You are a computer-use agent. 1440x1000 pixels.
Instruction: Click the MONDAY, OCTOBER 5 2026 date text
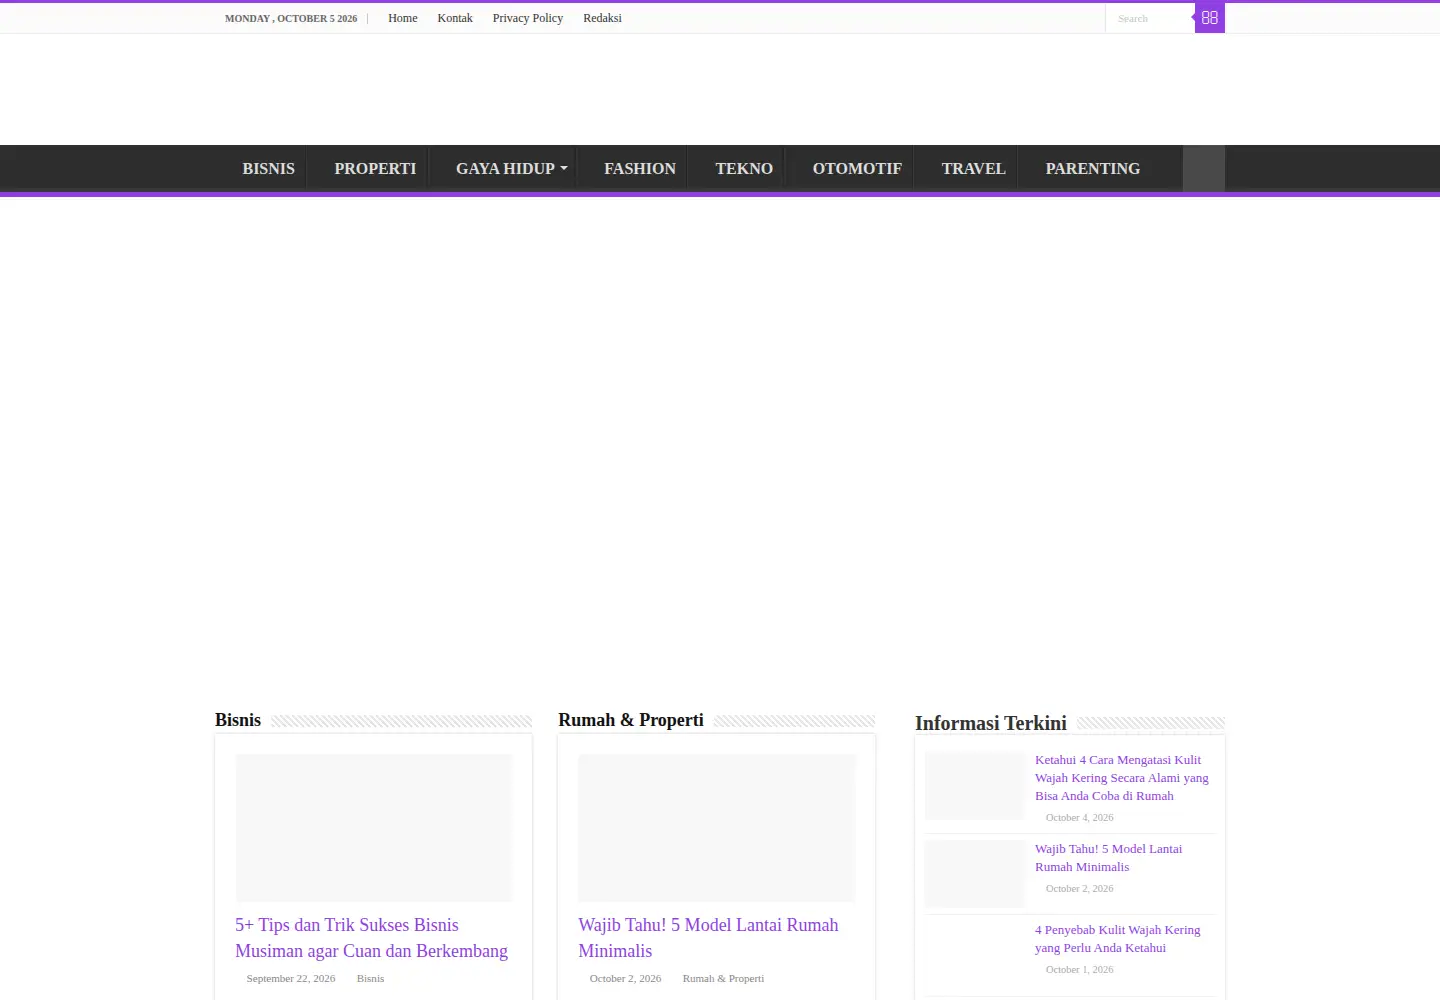tap(291, 18)
